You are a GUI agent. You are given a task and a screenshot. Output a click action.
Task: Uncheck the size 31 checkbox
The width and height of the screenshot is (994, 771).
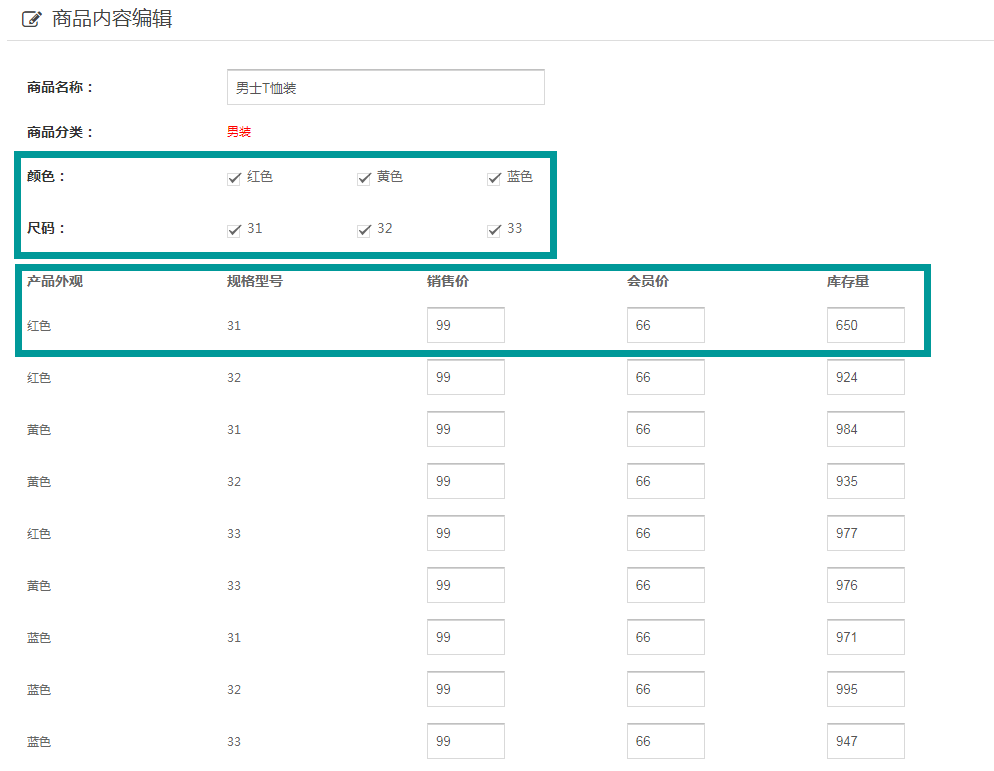click(x=234, y=230)
